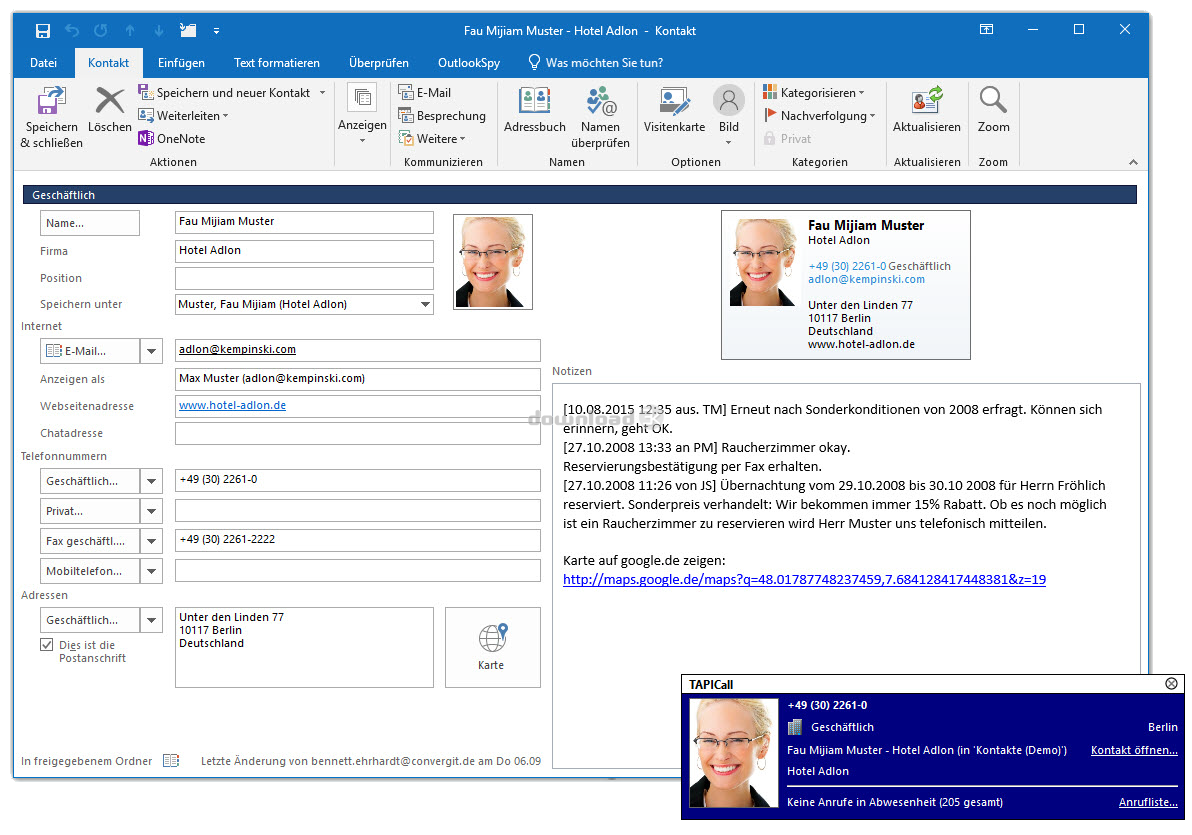This screenshot has height=835, width=1192.
Task: Open the Anzeigen view menu
Action: point(362,114)
